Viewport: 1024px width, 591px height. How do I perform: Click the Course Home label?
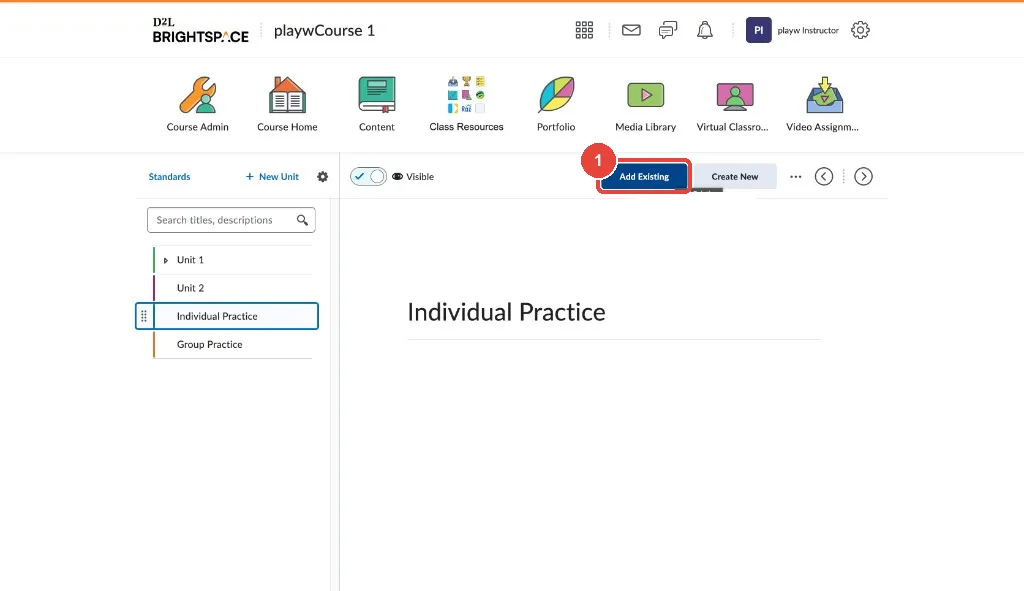pos(287,127)
